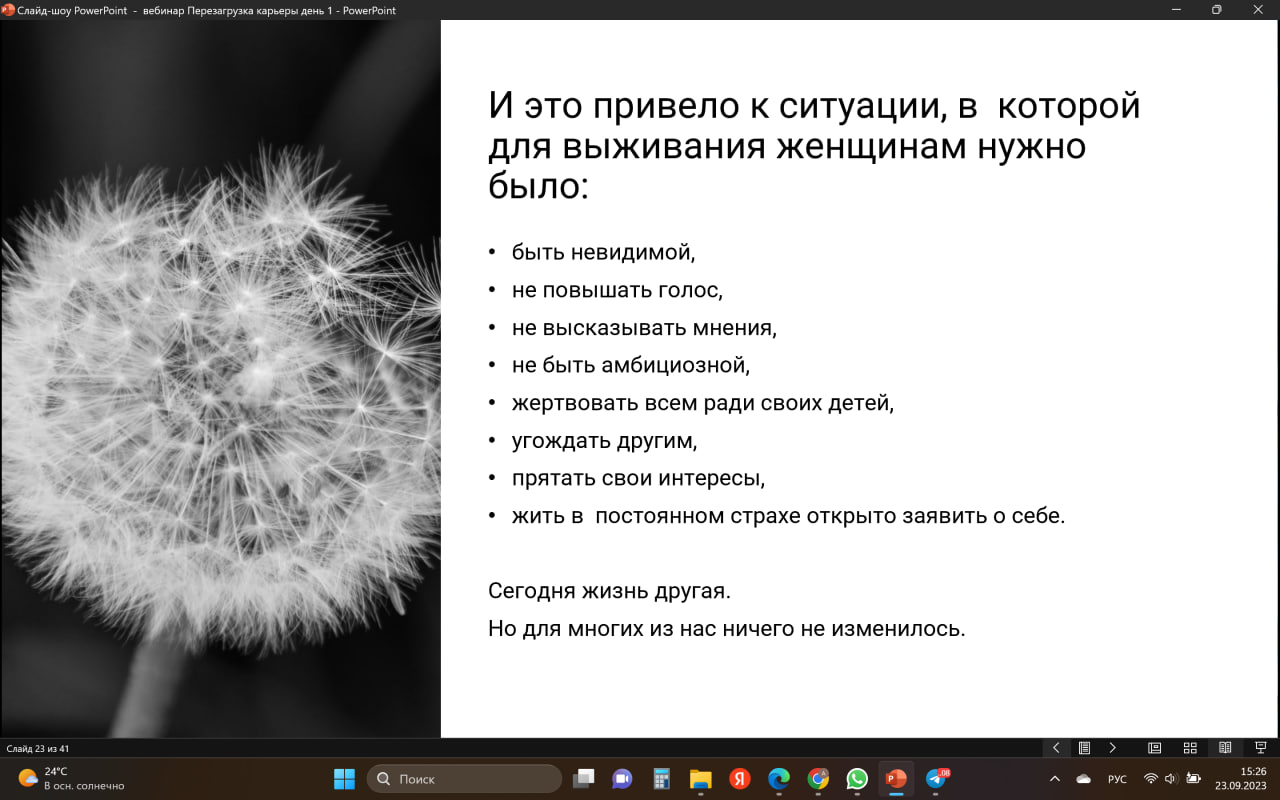The image size is (1280, 800).
Task: Advance to next slide arrow
Action: point(1112,748)
